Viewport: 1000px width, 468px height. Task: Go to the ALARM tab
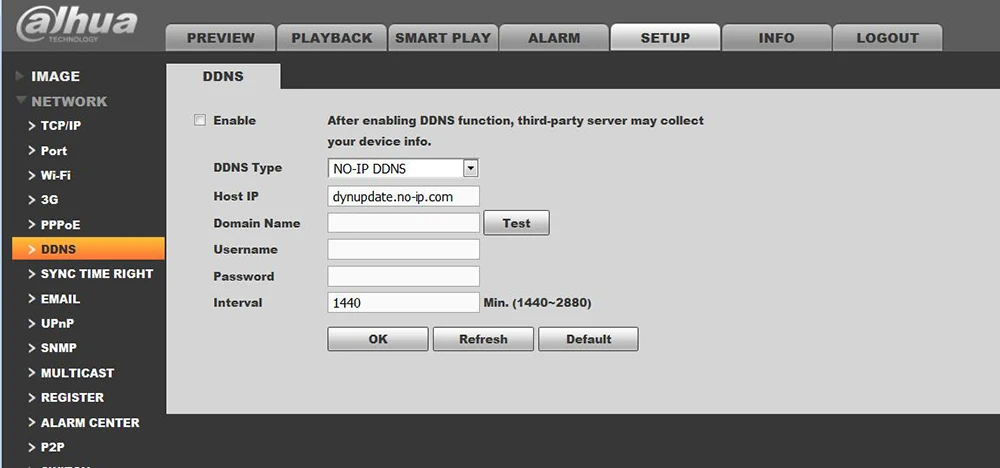point(554,38)
